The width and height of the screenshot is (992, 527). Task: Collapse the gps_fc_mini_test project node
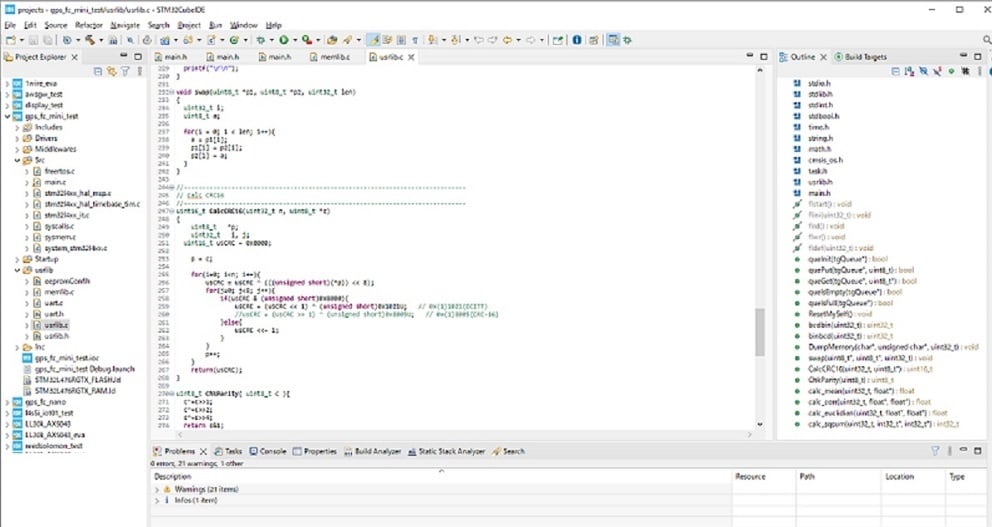(7, 116)
